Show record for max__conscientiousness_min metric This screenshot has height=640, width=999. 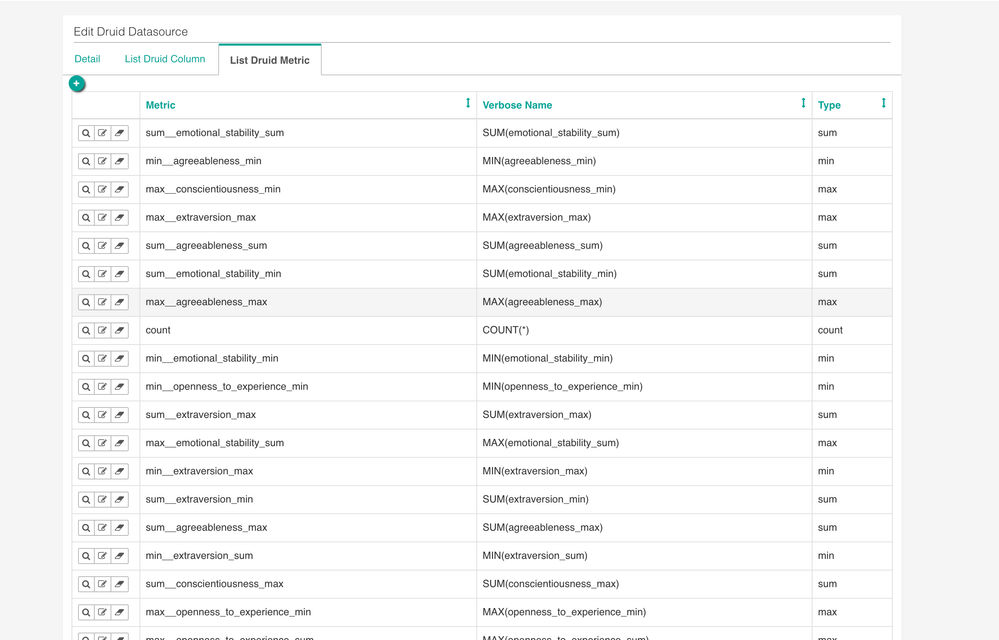click(85, 189)
